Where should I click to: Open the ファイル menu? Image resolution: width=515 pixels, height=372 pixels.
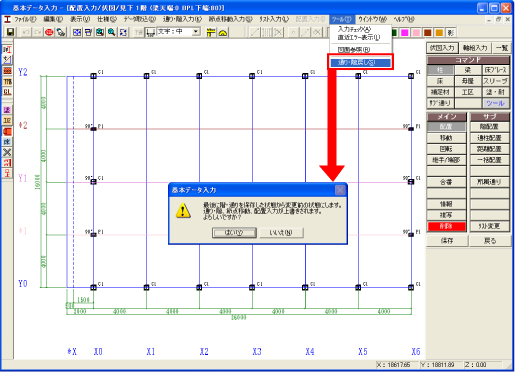tap(25, 19)
